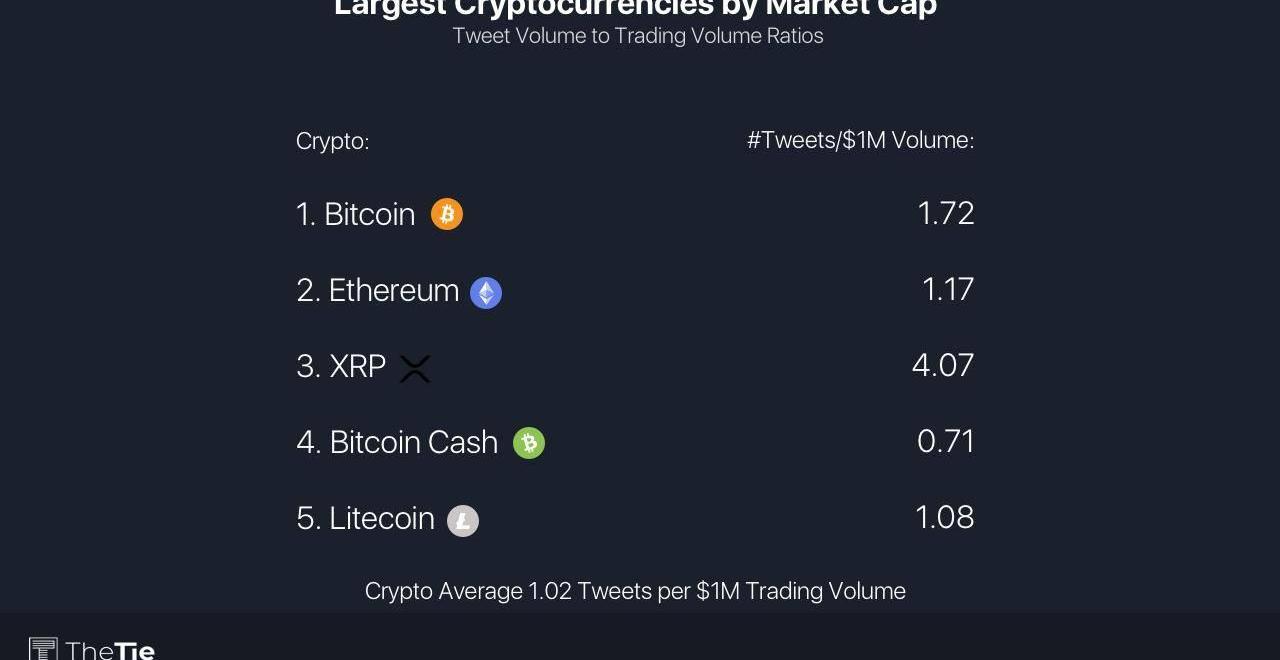Select the '4. Bitcoin Cash' label
Screen dimensions: 1280x660
[x=397, y=442]
